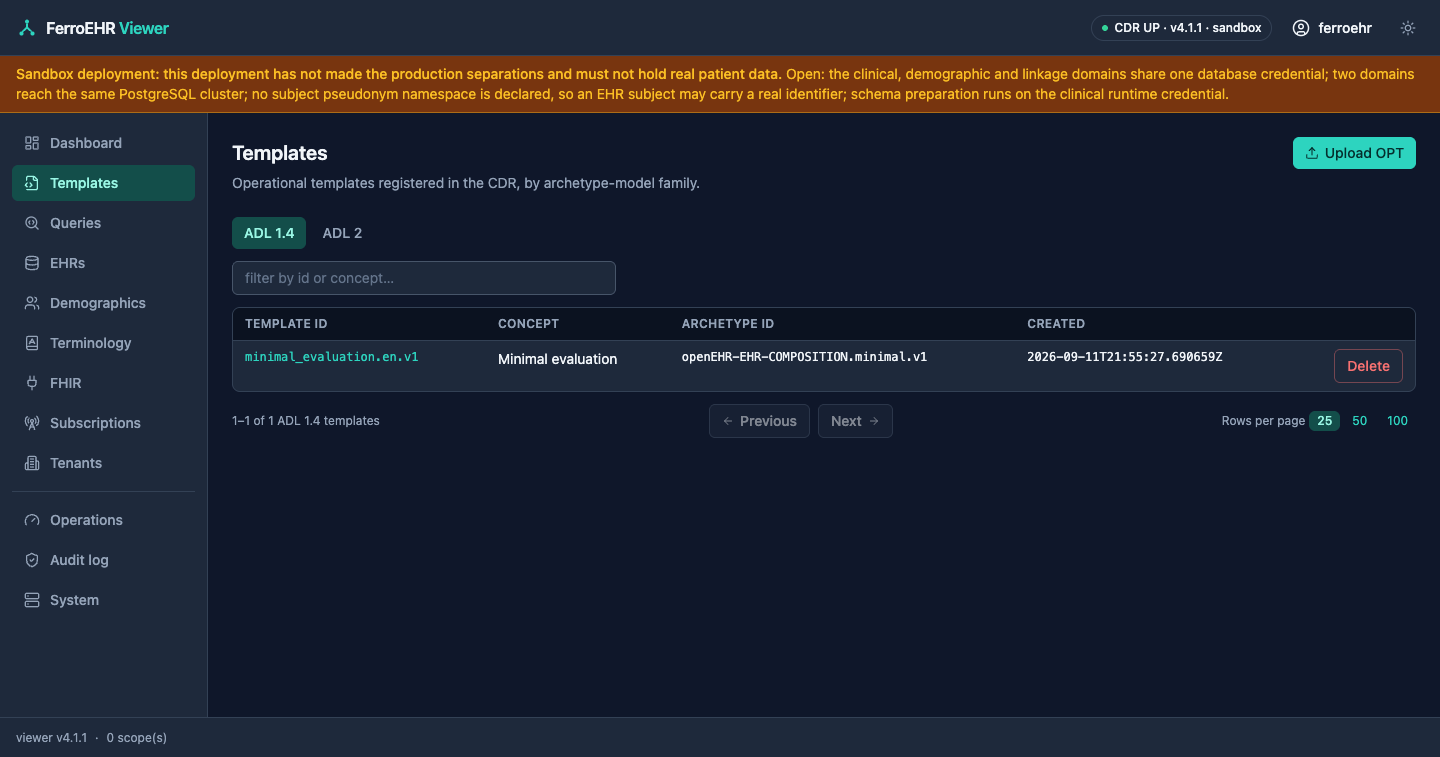Set rows per page to 50
This screenshot has width=1440, height=757.
pos(1360,421)
